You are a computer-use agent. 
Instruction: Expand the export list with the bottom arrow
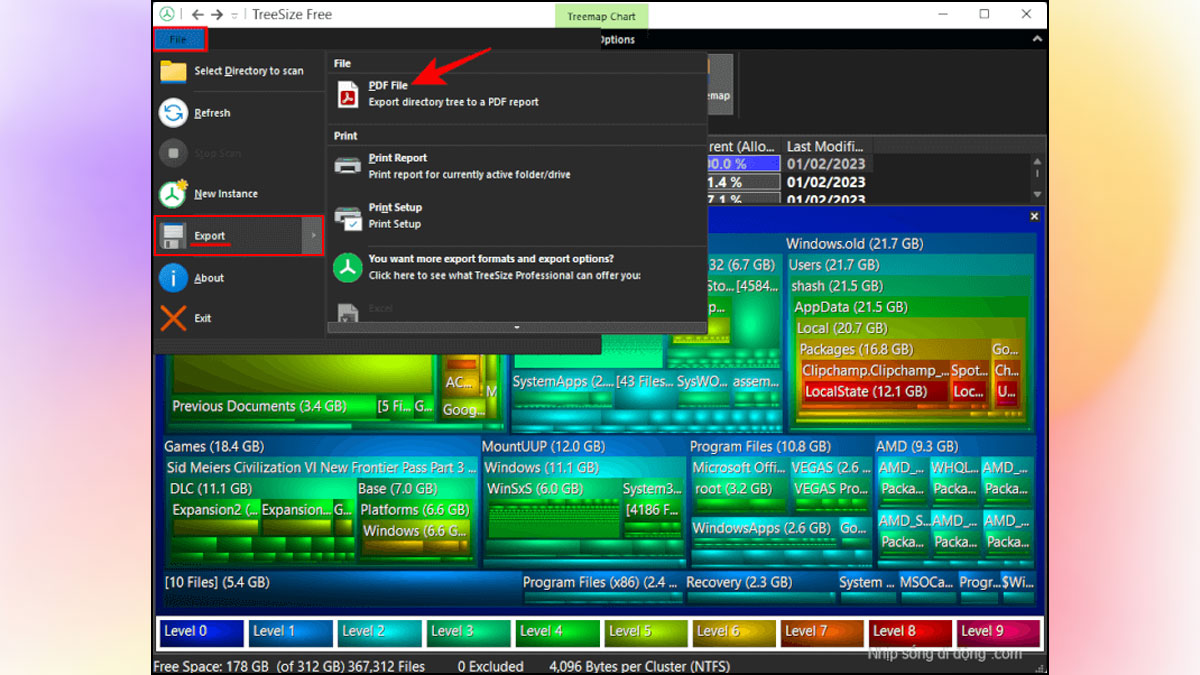(517, 327)
